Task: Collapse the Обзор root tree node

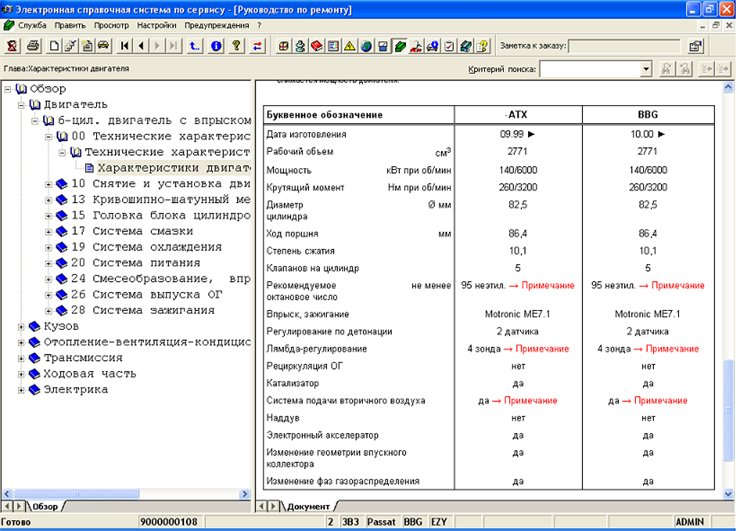Action: (x=8, y=89)
